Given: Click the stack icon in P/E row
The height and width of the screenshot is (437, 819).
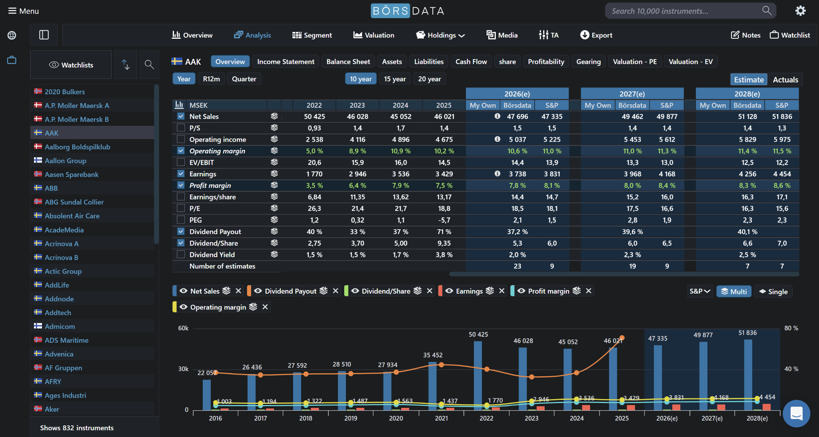Looking at the screenshot, I should coord(274,208).
